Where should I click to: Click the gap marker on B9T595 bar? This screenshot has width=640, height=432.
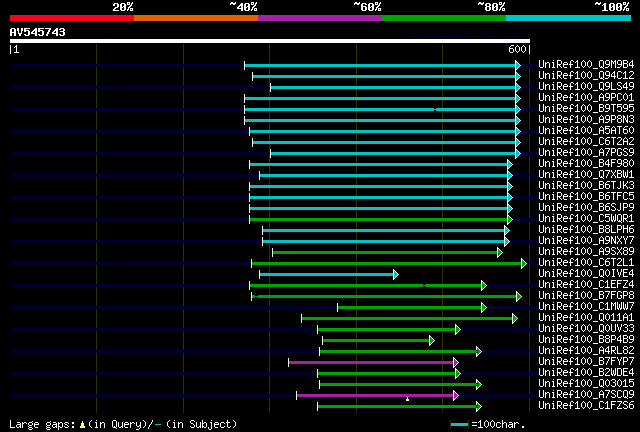tap(435, 109)
